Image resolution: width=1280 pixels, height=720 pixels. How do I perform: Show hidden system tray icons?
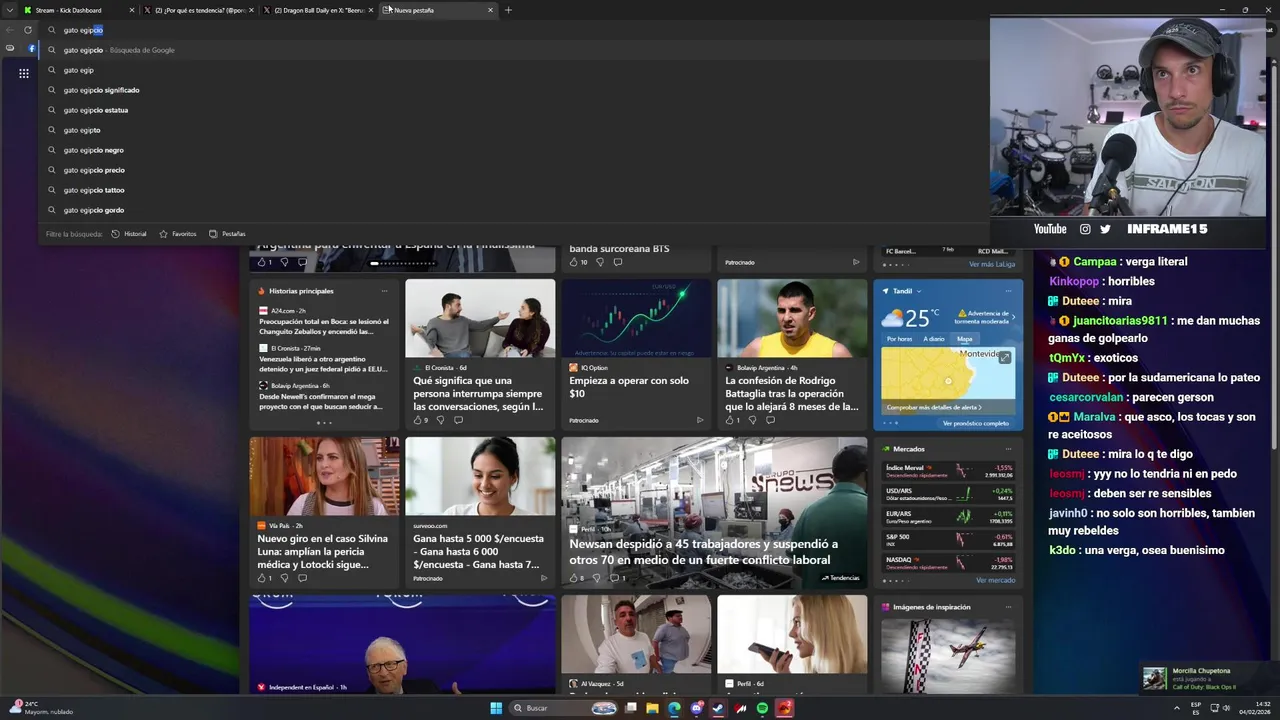(x=1175, y=708)
